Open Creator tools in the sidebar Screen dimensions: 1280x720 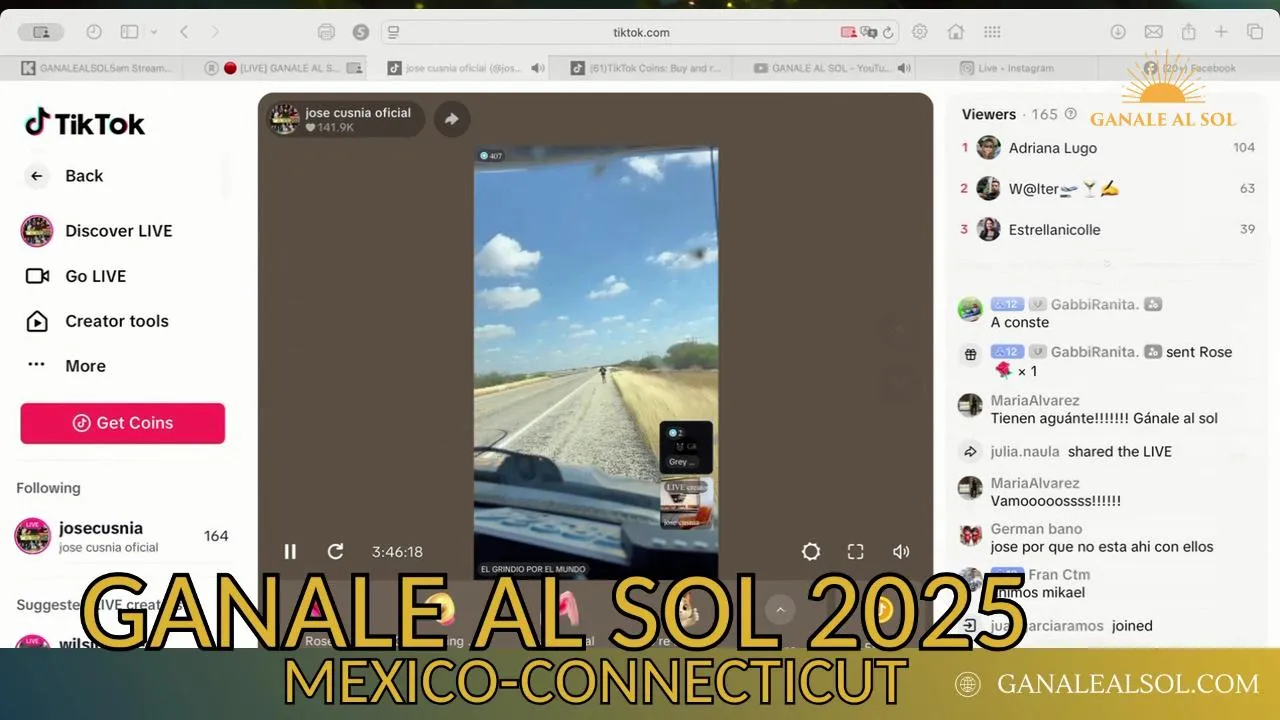(97, 321)
